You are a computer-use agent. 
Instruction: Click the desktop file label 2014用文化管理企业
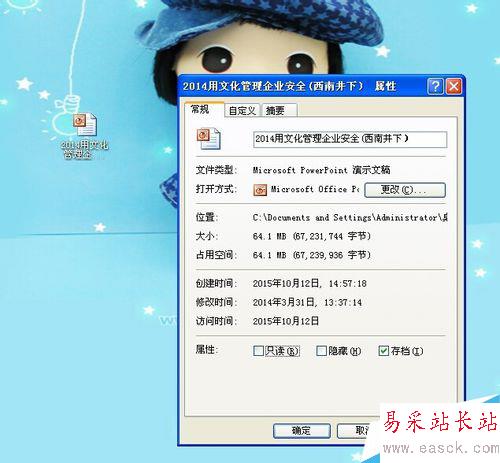coord(85,150)
